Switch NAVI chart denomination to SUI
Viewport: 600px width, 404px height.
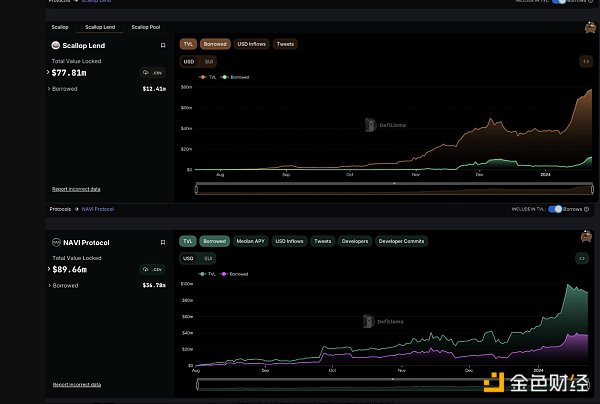click(x=209, y=258)
